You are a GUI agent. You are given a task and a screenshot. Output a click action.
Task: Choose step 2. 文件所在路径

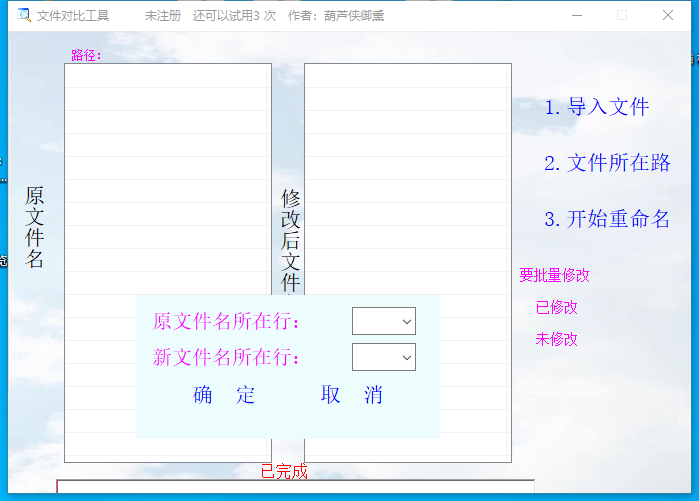(x=607, y=163)
